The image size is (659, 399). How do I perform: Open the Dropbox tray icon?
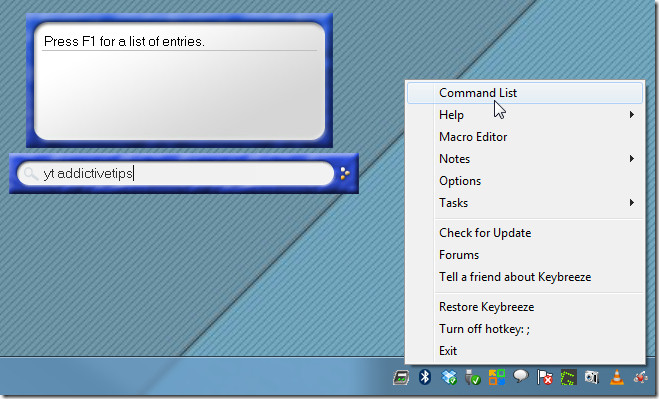click(x=449, y=377)
